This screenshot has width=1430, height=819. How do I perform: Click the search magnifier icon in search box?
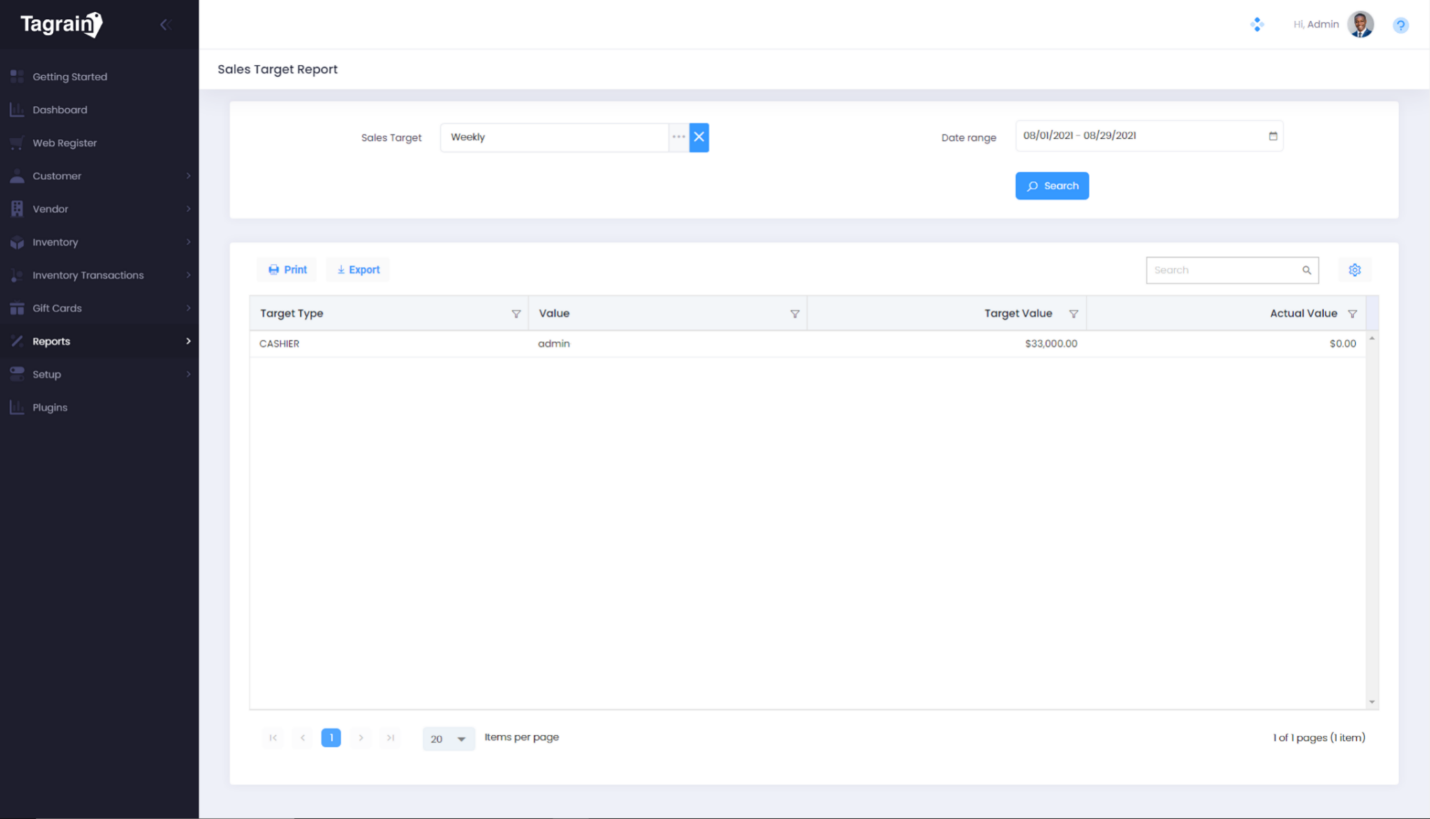coord(1306,269)
